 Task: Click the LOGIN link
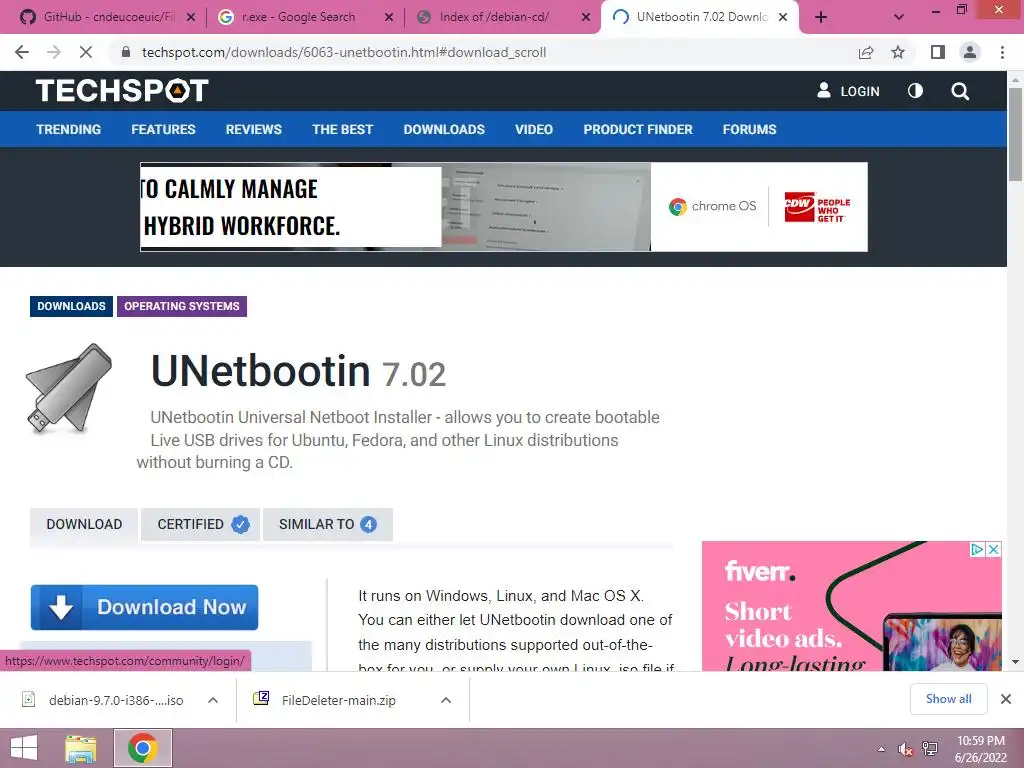[848, 91]
